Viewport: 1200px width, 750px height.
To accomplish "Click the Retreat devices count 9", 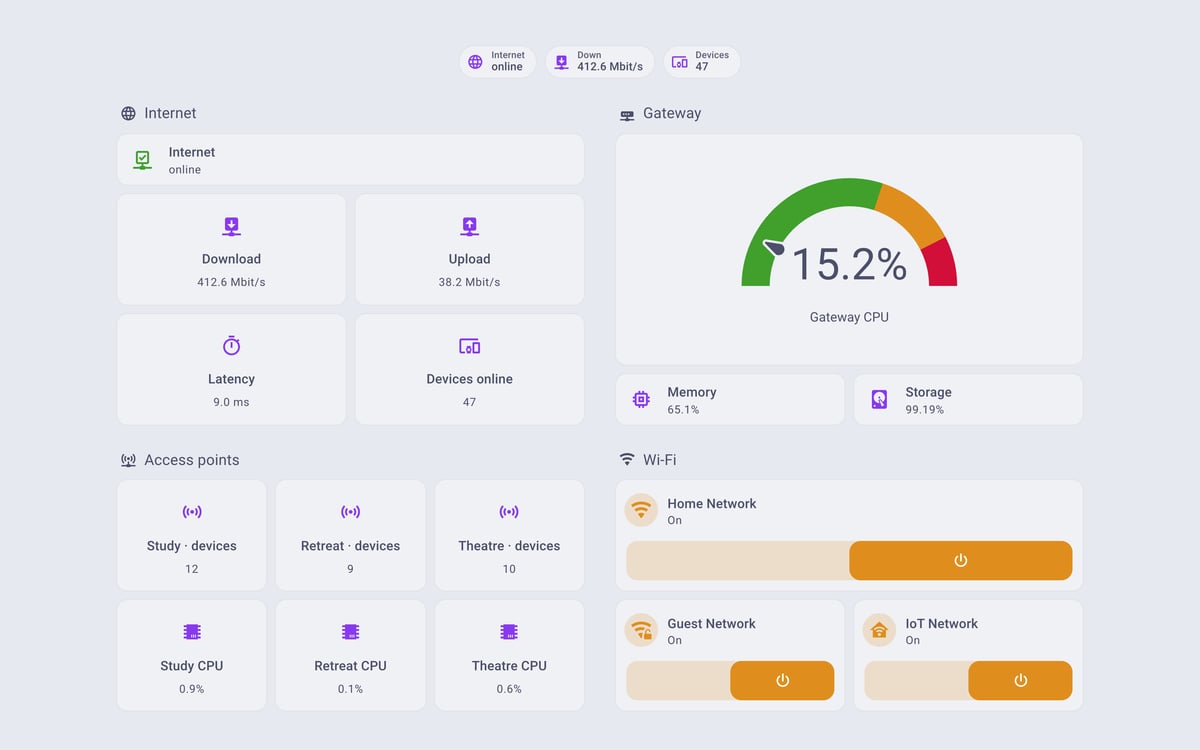I will [350, 569].
